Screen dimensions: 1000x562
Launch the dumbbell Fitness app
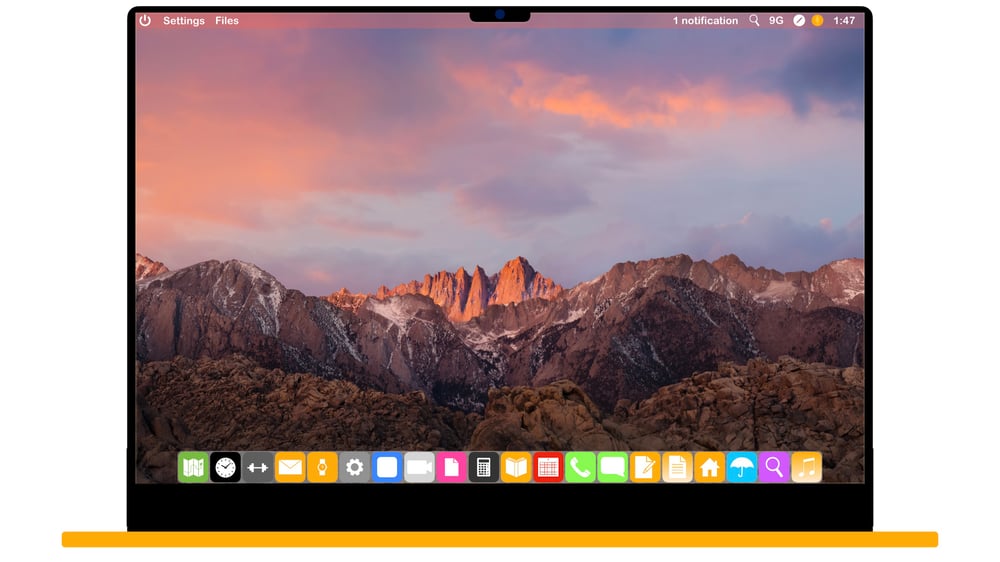(x=258, y=468)
